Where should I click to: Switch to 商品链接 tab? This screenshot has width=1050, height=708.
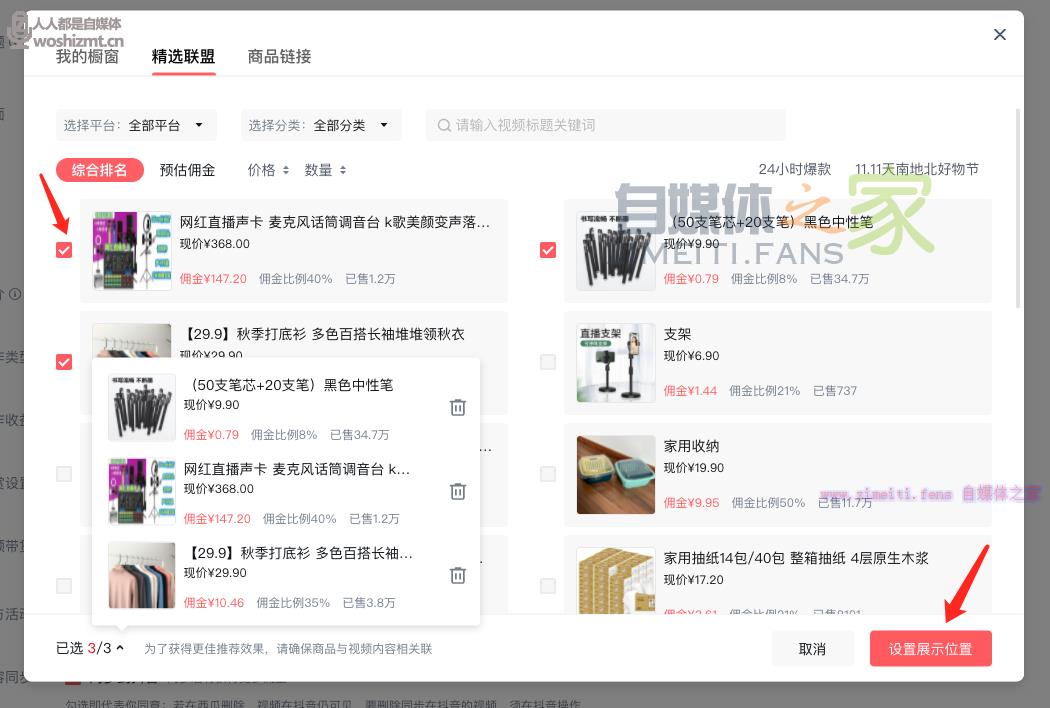pos(279,57)
